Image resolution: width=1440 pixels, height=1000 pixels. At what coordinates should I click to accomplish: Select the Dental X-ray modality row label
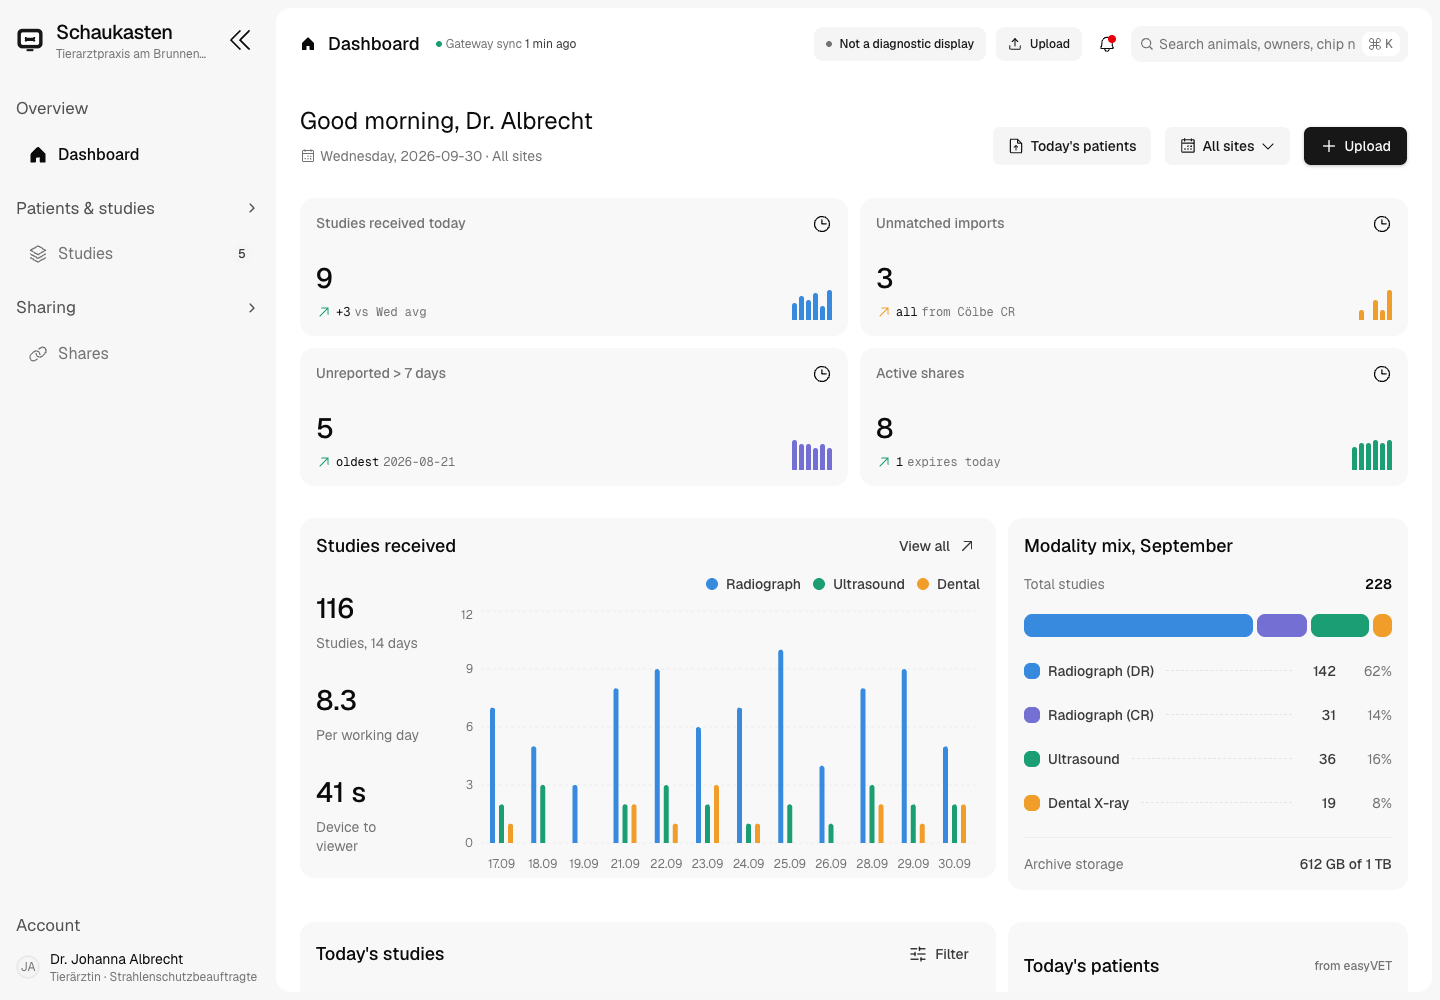coord(1088,803)
